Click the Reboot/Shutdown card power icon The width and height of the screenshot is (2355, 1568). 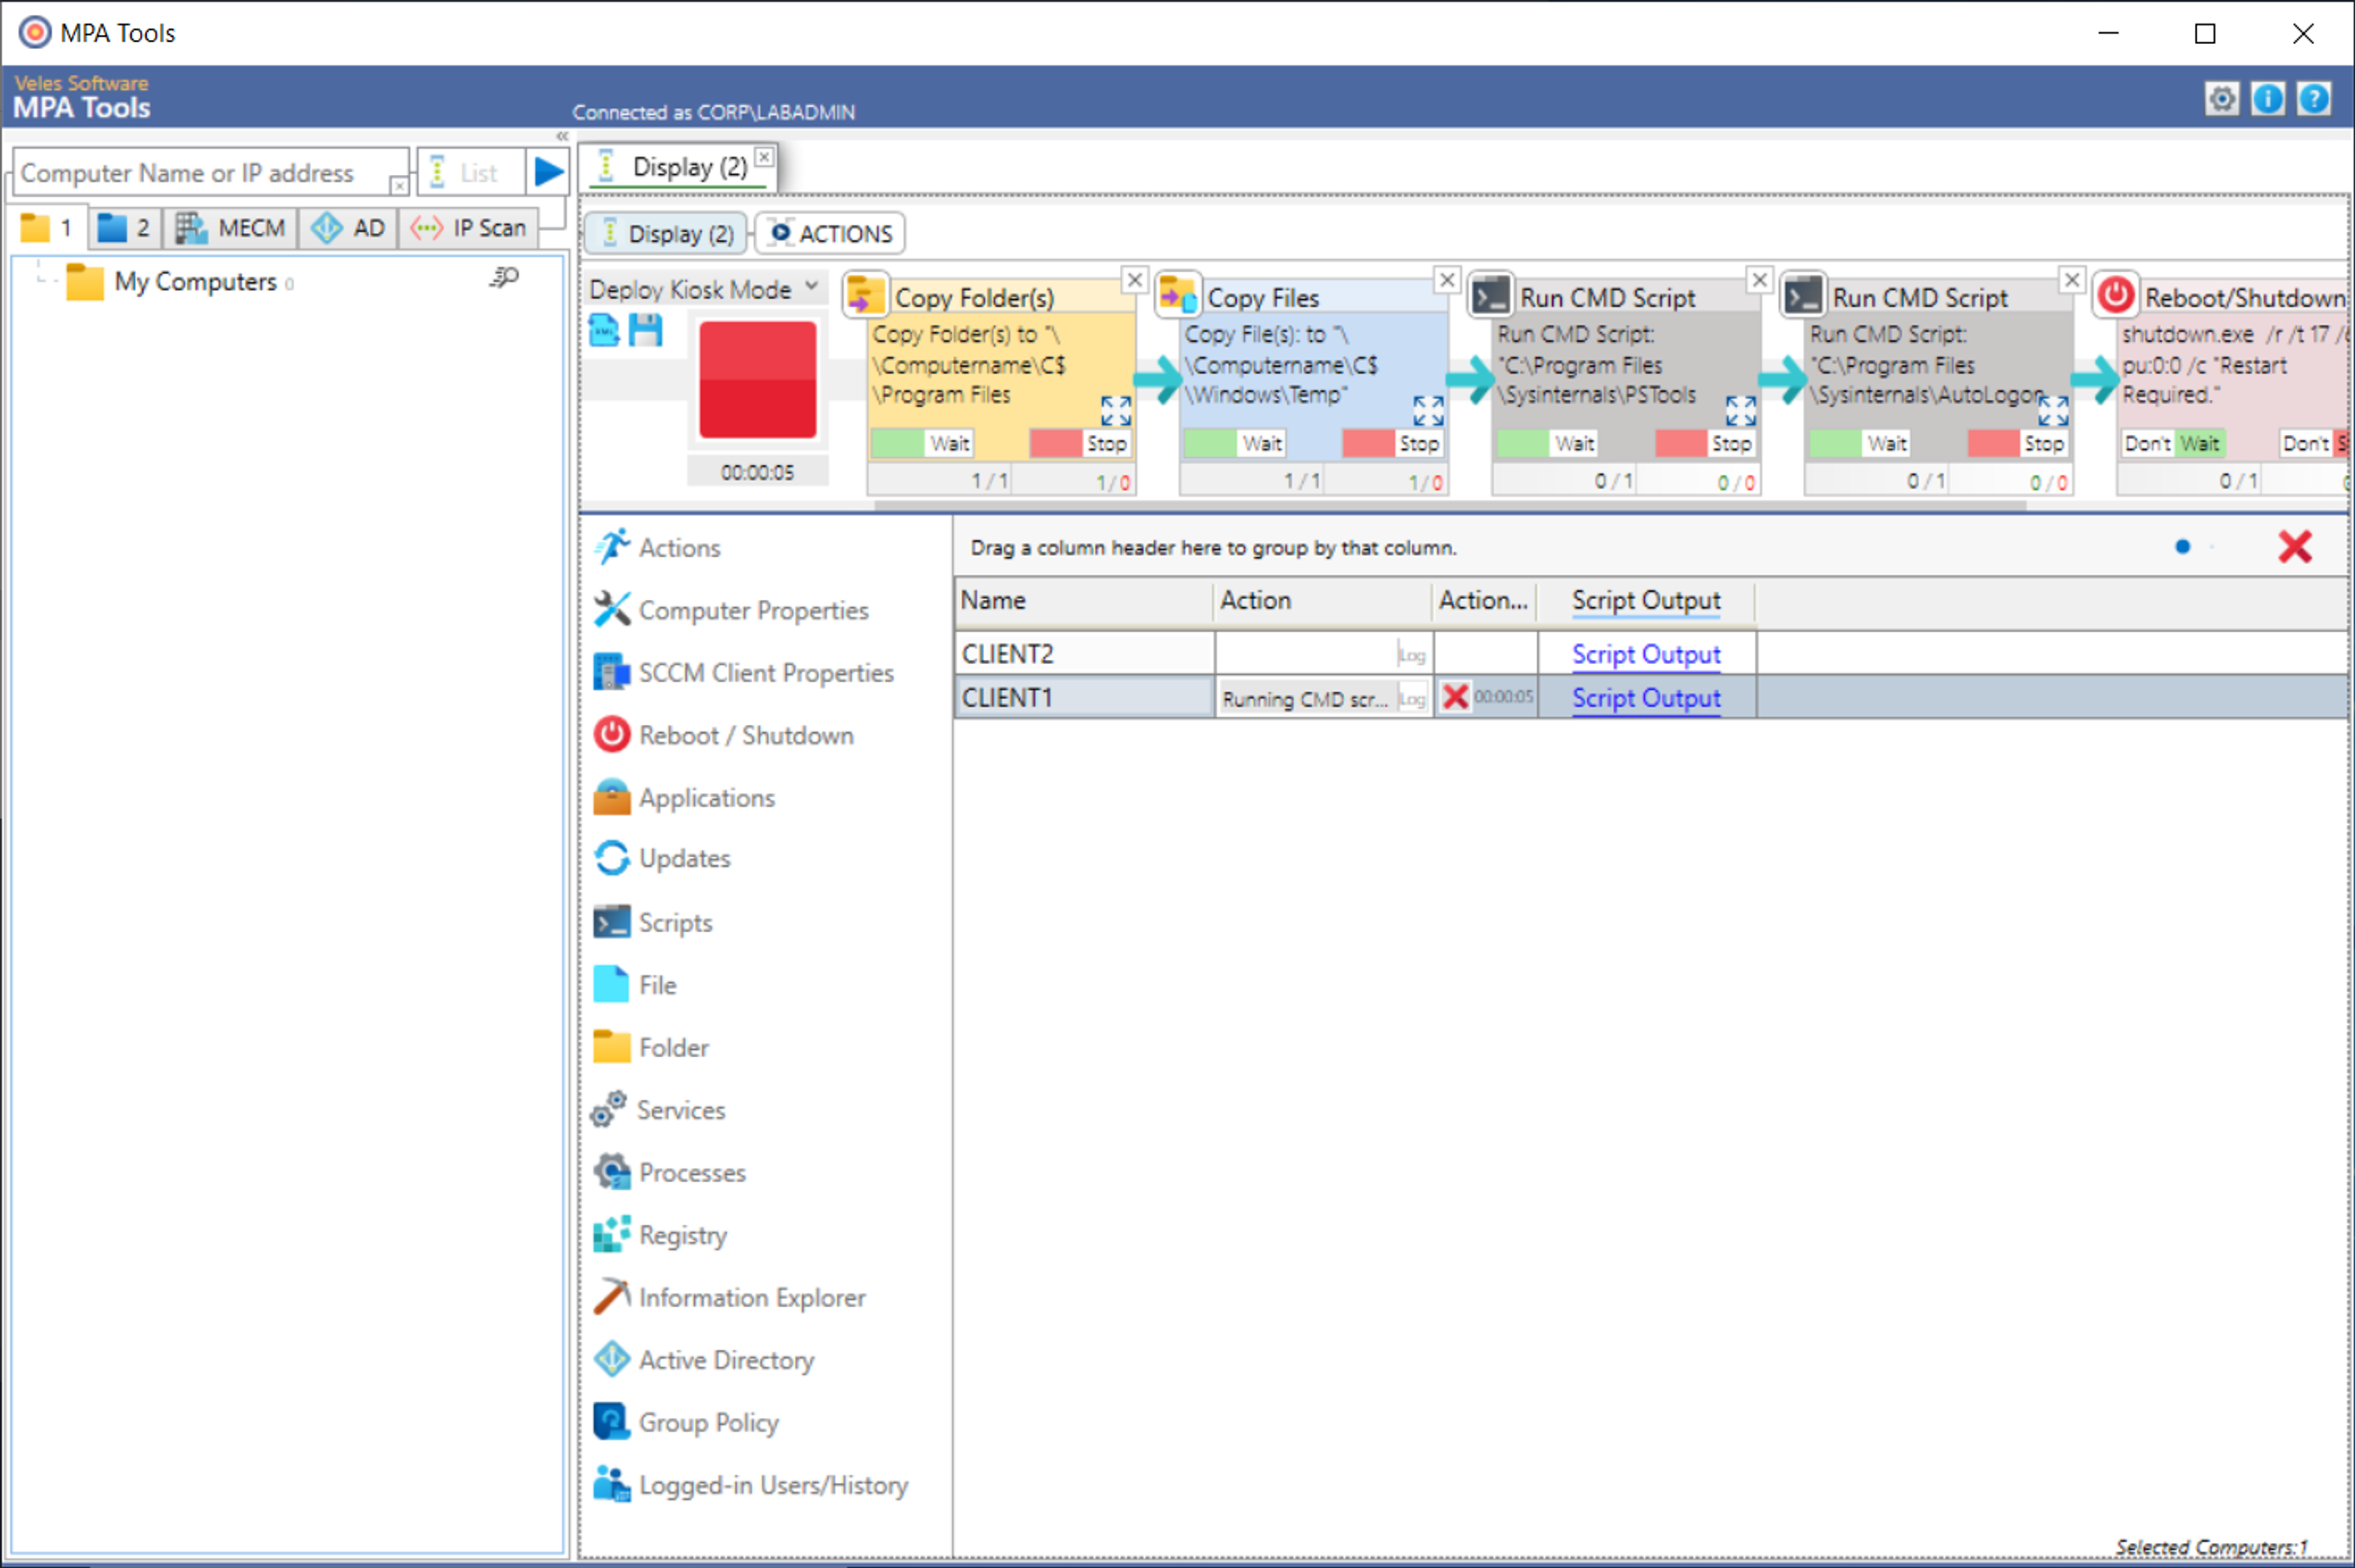pyautogui.click(x=2115, y=294)
